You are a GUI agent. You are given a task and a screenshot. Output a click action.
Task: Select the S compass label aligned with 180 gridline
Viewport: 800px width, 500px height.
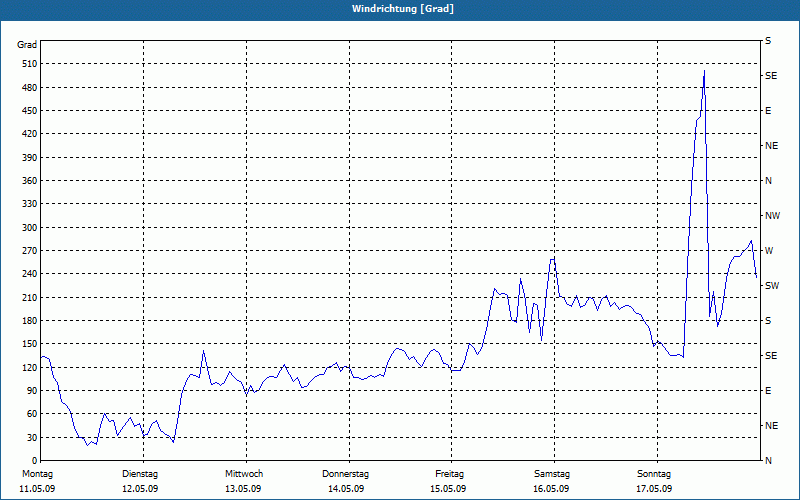[x=768, y=321]
